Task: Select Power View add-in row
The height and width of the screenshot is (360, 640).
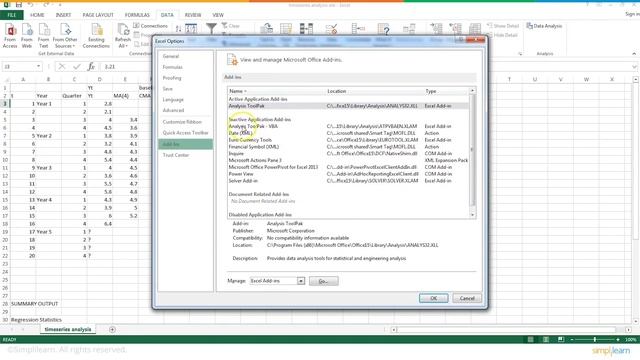Action: pyautogui.click(x=348, y=174)
